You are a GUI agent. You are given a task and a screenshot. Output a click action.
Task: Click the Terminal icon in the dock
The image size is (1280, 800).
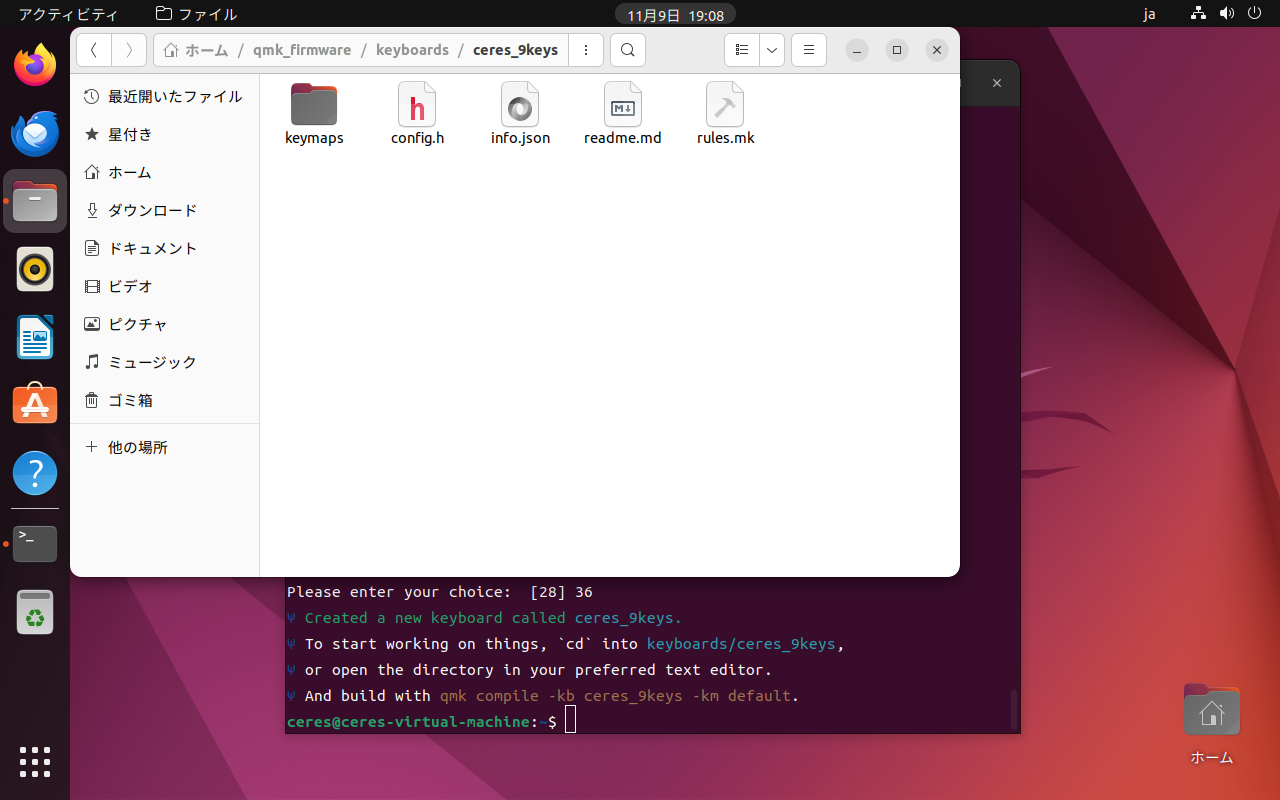click(x=35, y=543)
